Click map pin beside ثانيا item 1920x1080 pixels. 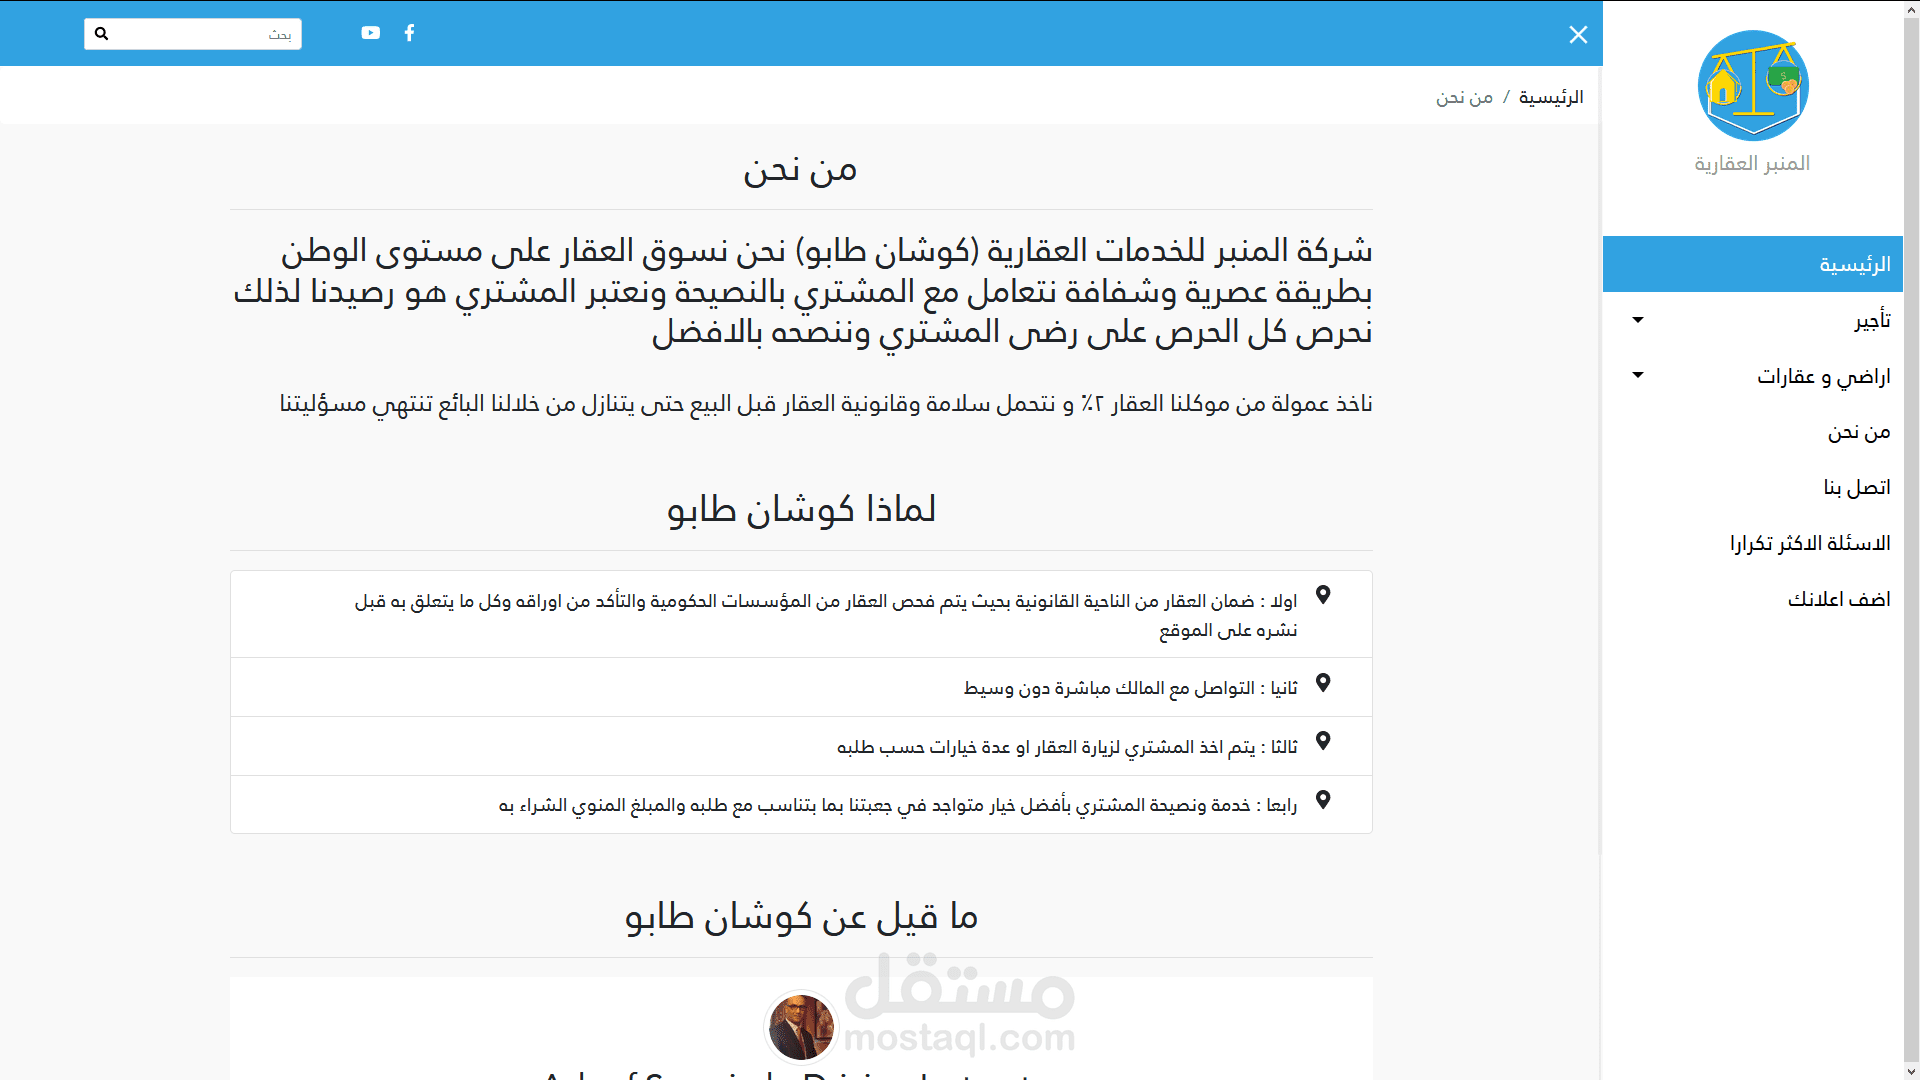pos(1323,683)
